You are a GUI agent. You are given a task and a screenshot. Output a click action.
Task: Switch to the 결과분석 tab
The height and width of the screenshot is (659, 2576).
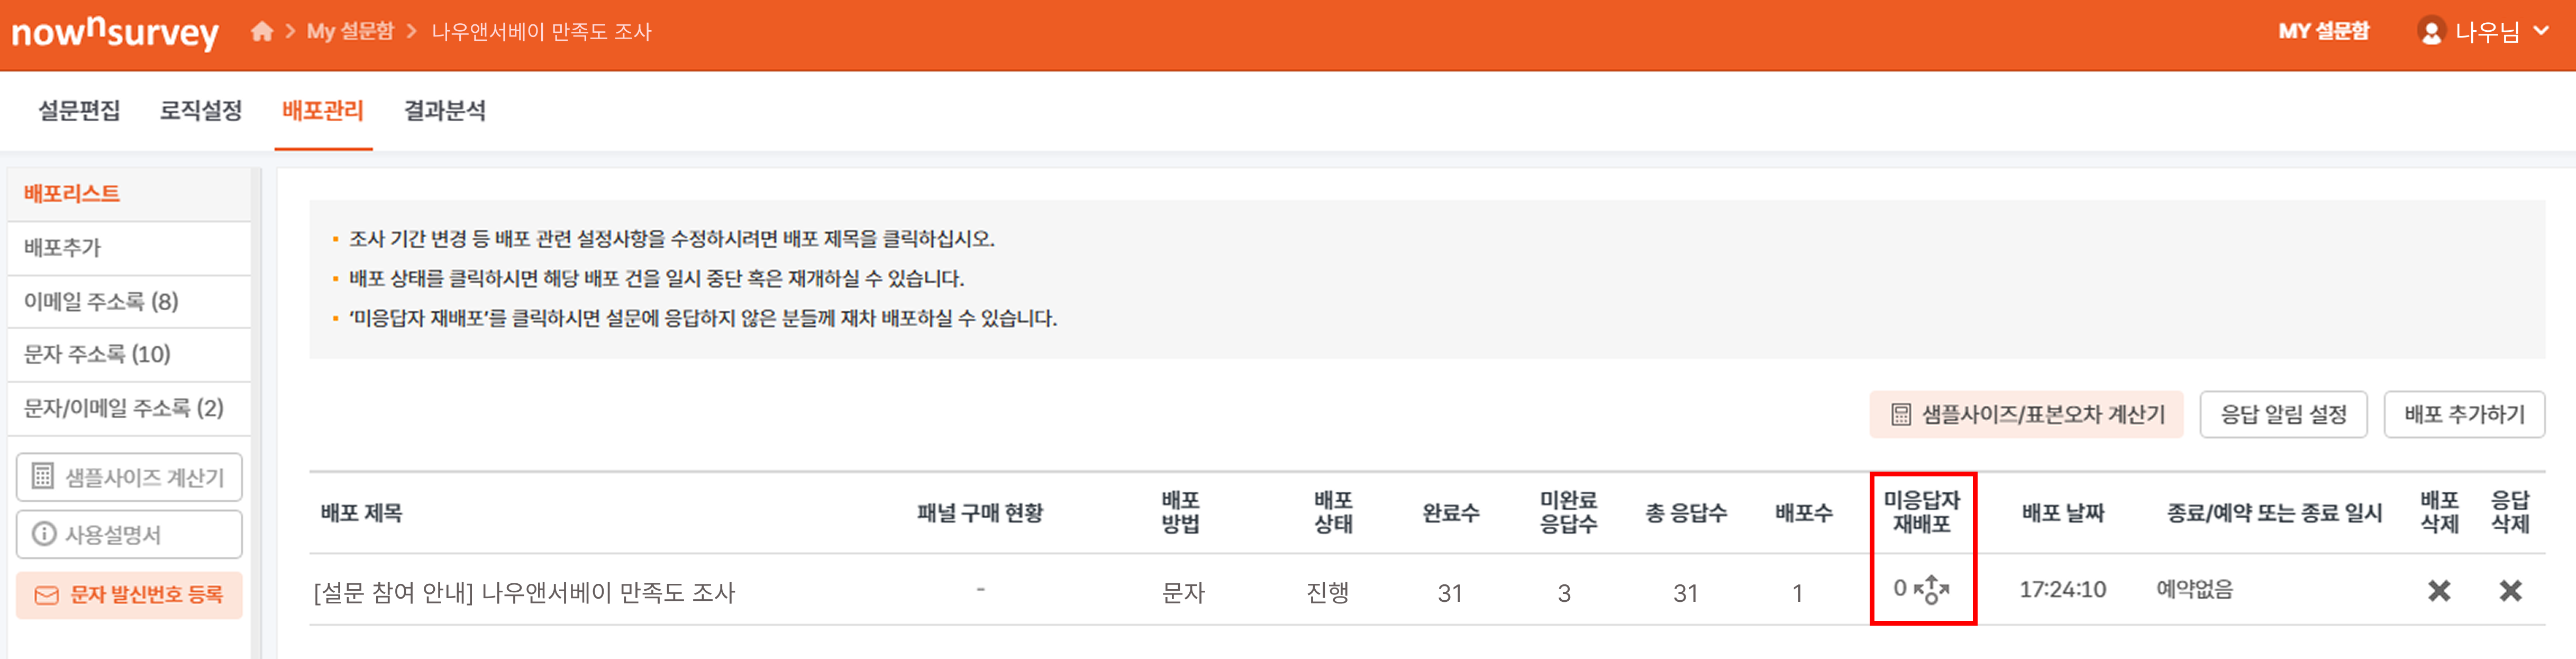(445, 110)
